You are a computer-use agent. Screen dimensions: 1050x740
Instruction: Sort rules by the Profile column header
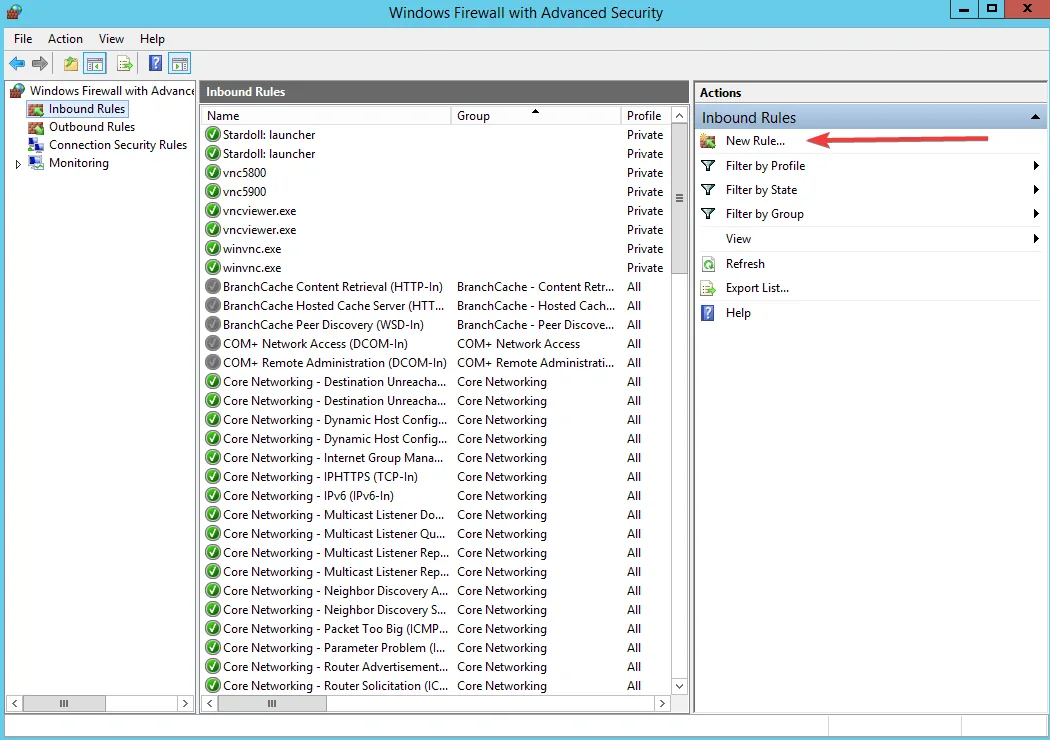tap(645, 116)
